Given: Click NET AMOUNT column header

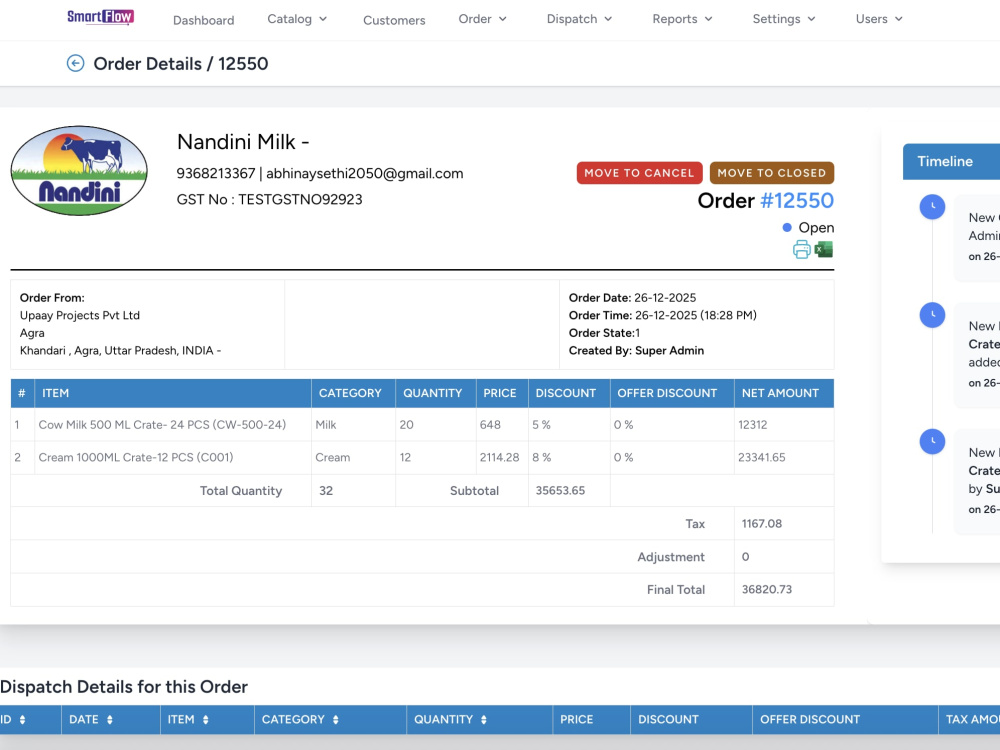Looking at the screenshot, I should [x=784, y=393].
